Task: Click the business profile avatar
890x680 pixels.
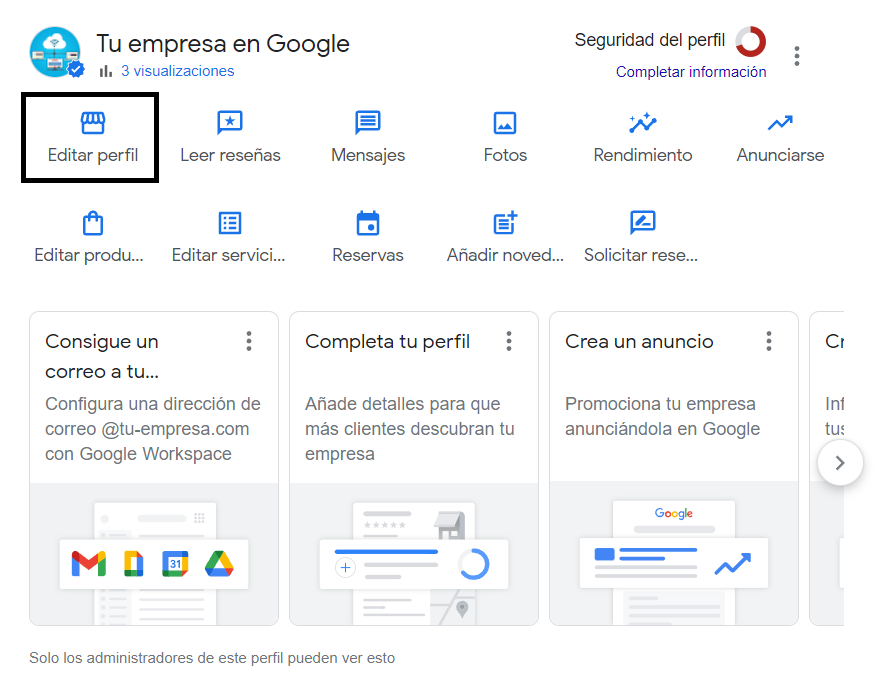Action: (54, 51)
